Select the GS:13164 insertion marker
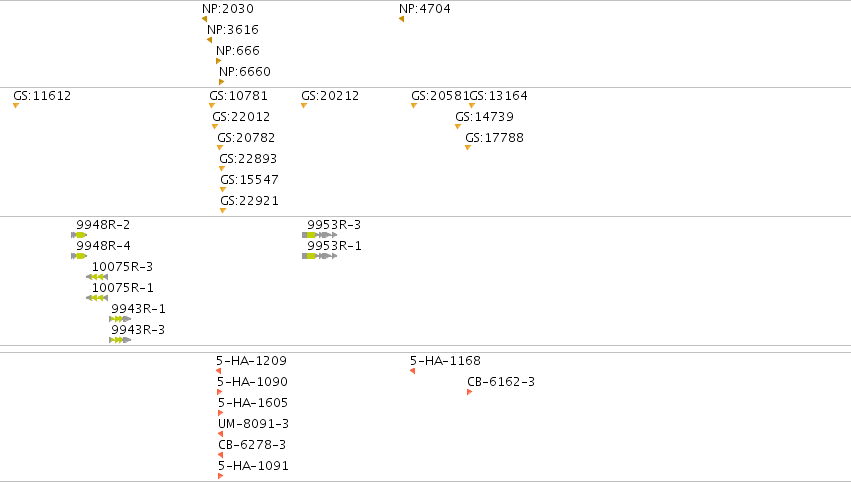Image resolution: width=851 pixels, height=482 pixels. (x=472, y=106)
